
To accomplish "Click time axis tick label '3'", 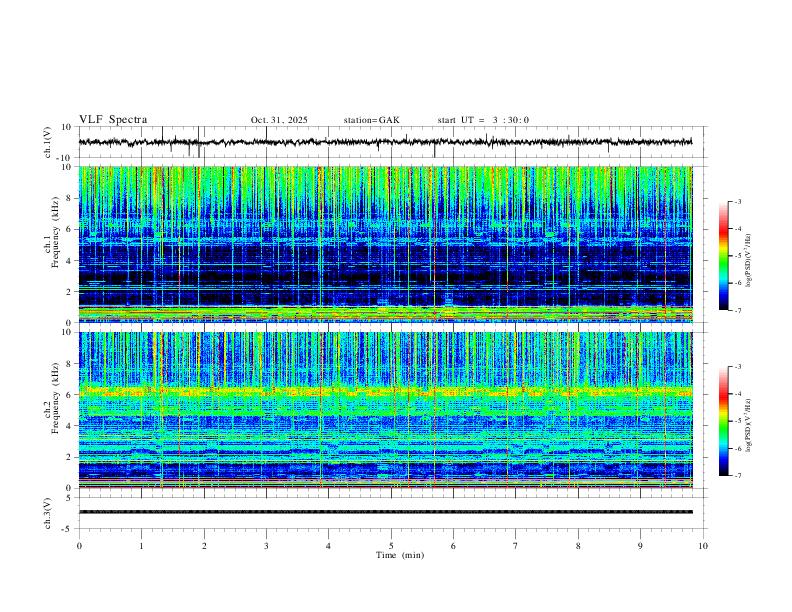I will point(266,546).
